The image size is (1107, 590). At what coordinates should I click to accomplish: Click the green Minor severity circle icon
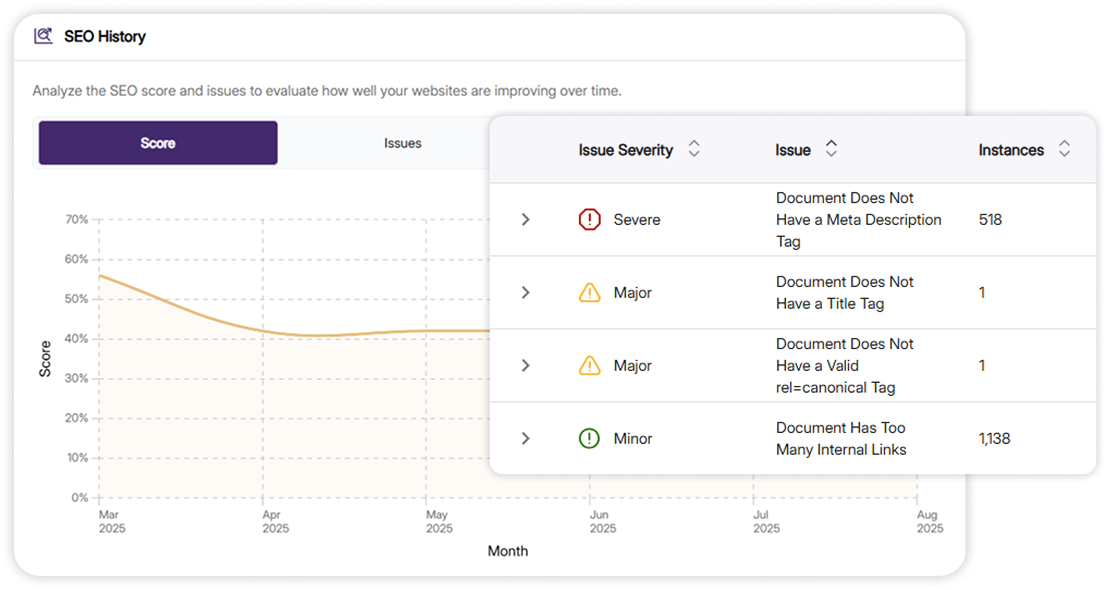click(590, 438)
